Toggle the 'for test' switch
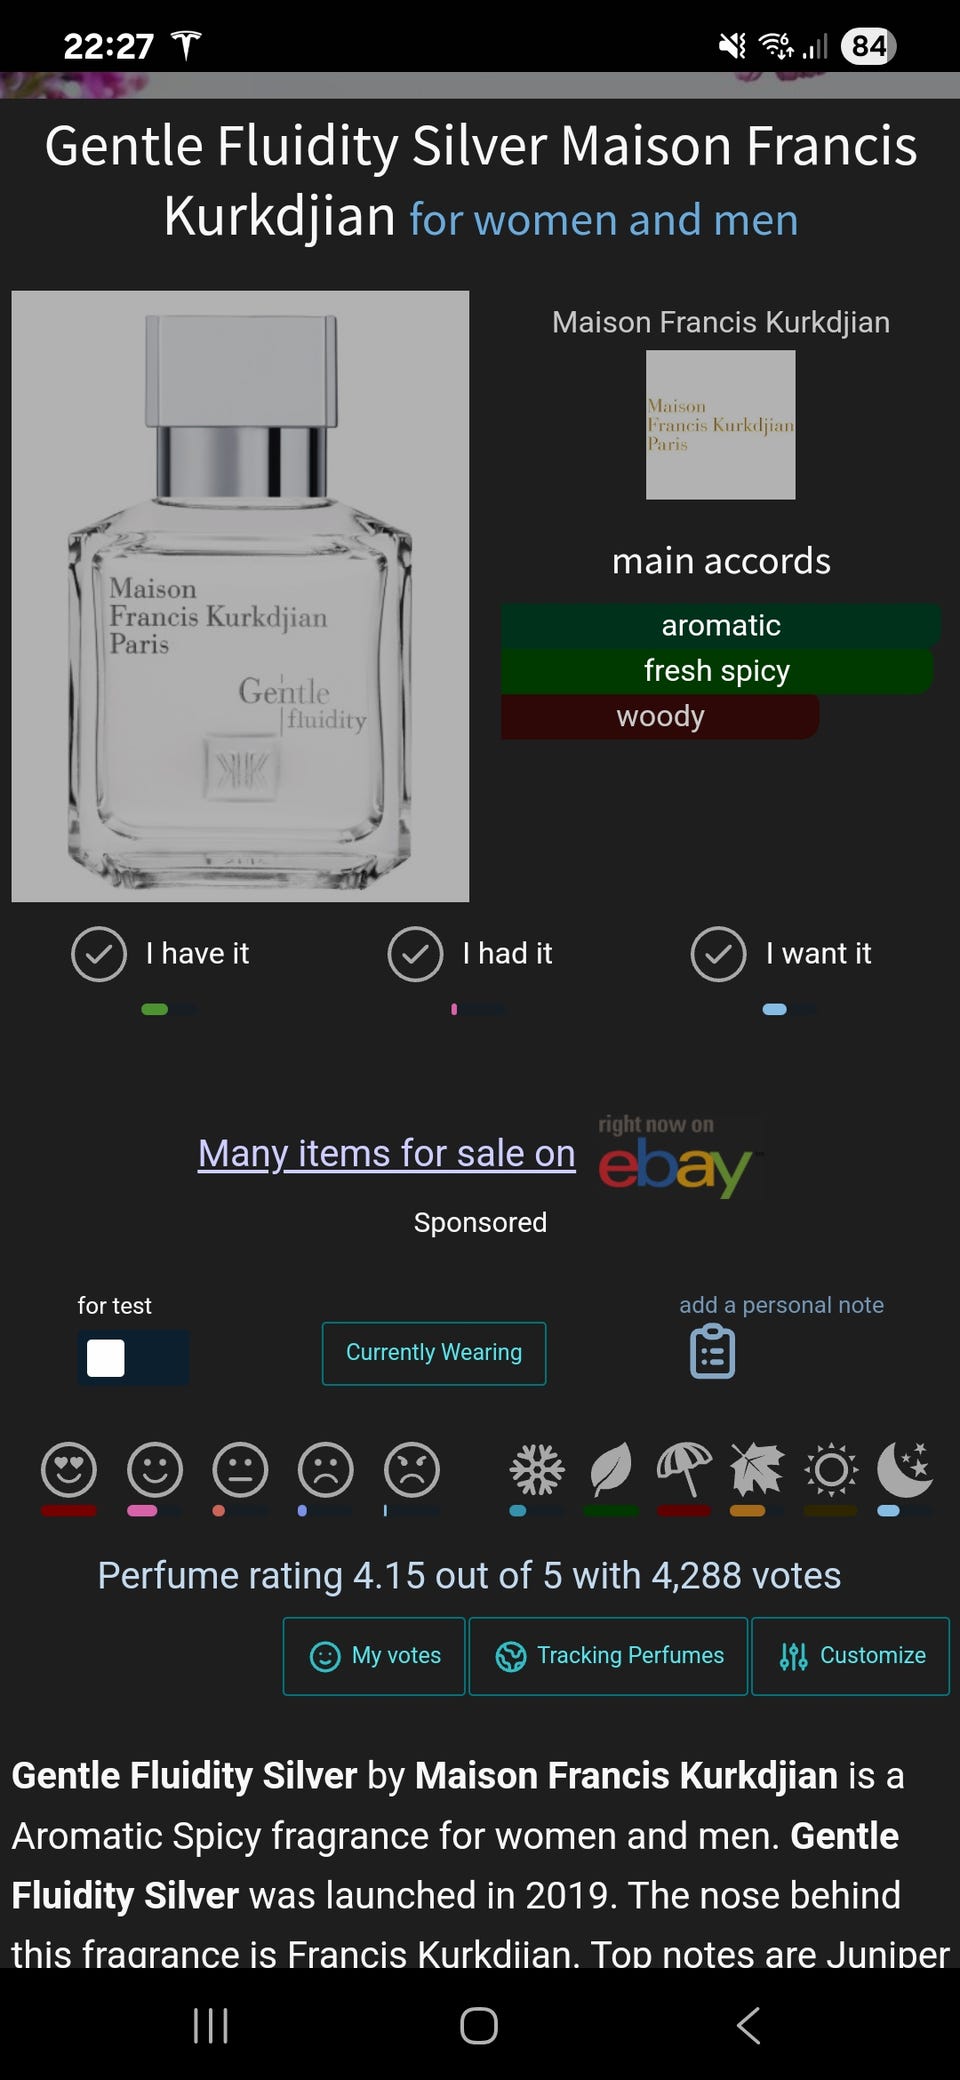The height and width of the screenshot is (2080, 960). [133, 1358]
